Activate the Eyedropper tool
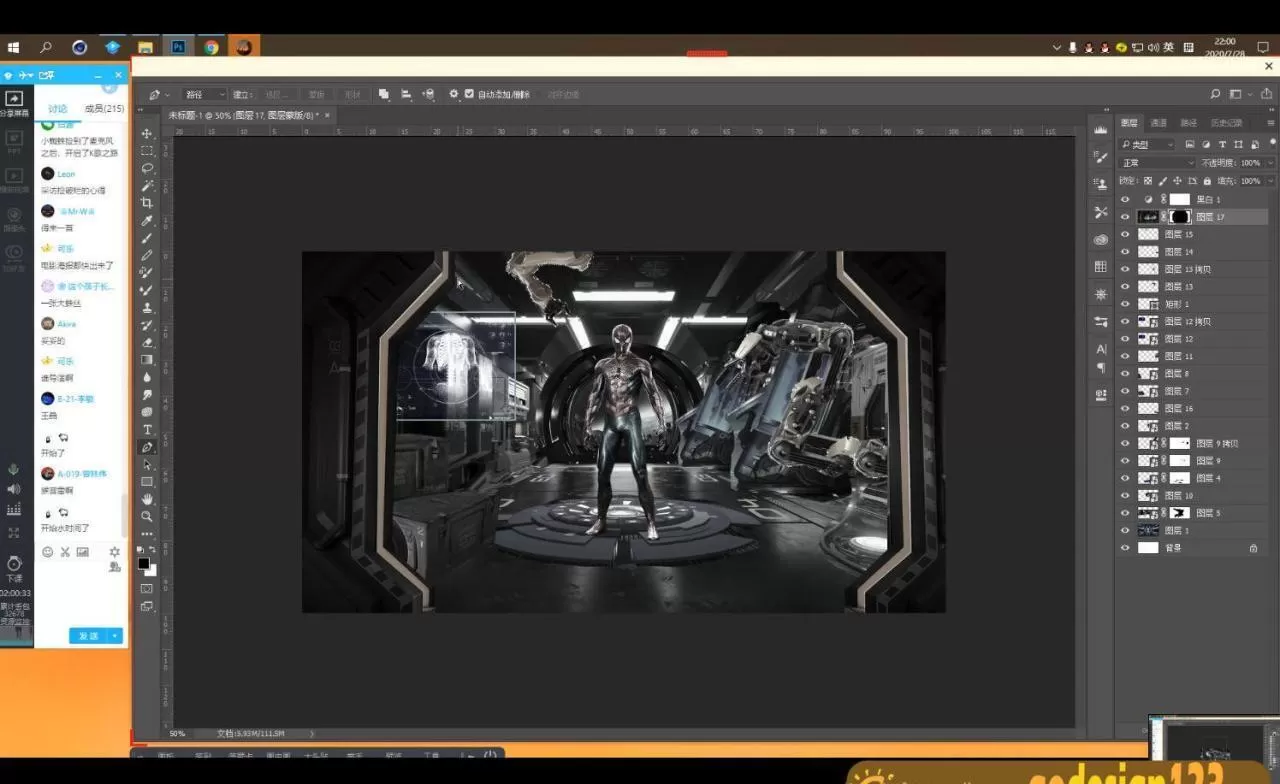This screenshot has height=784, width=1280. point(147,221)
